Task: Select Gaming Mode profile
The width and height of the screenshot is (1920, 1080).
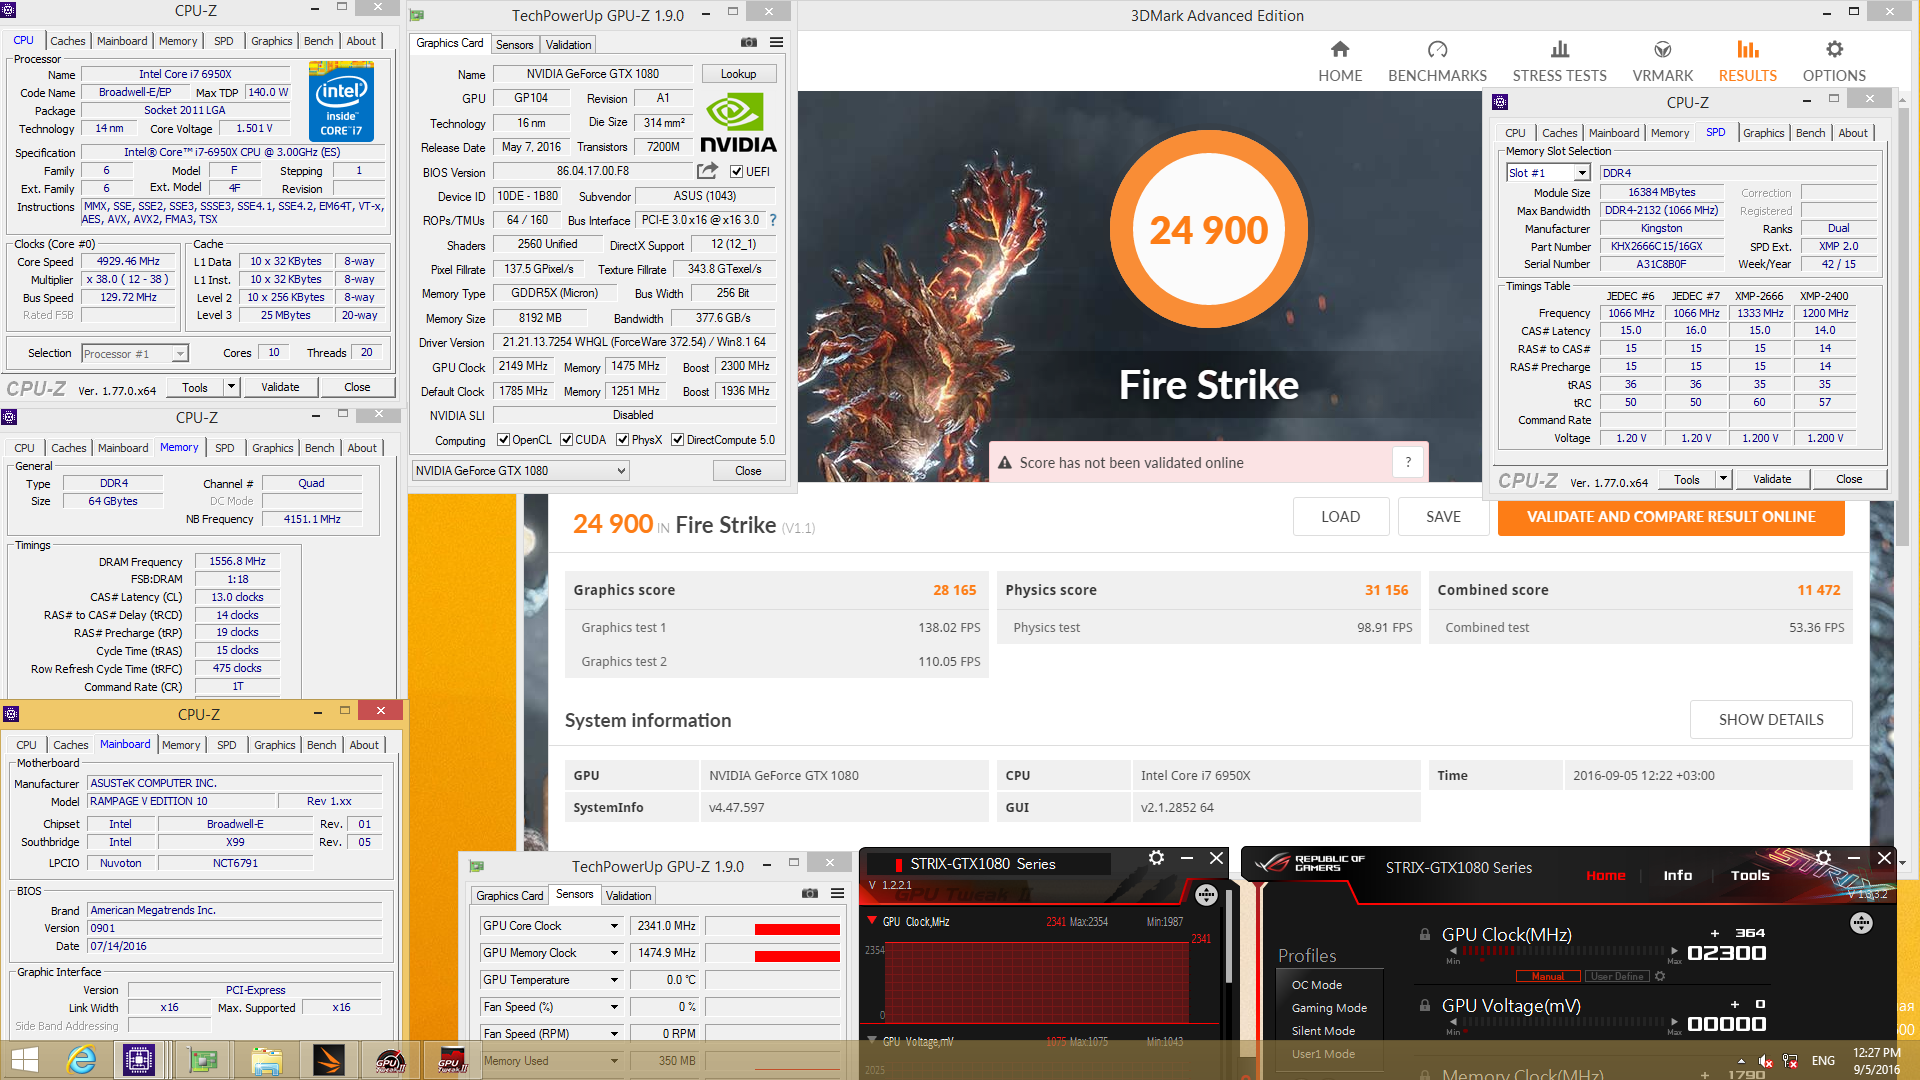Action: (x=1328, y=1008)
